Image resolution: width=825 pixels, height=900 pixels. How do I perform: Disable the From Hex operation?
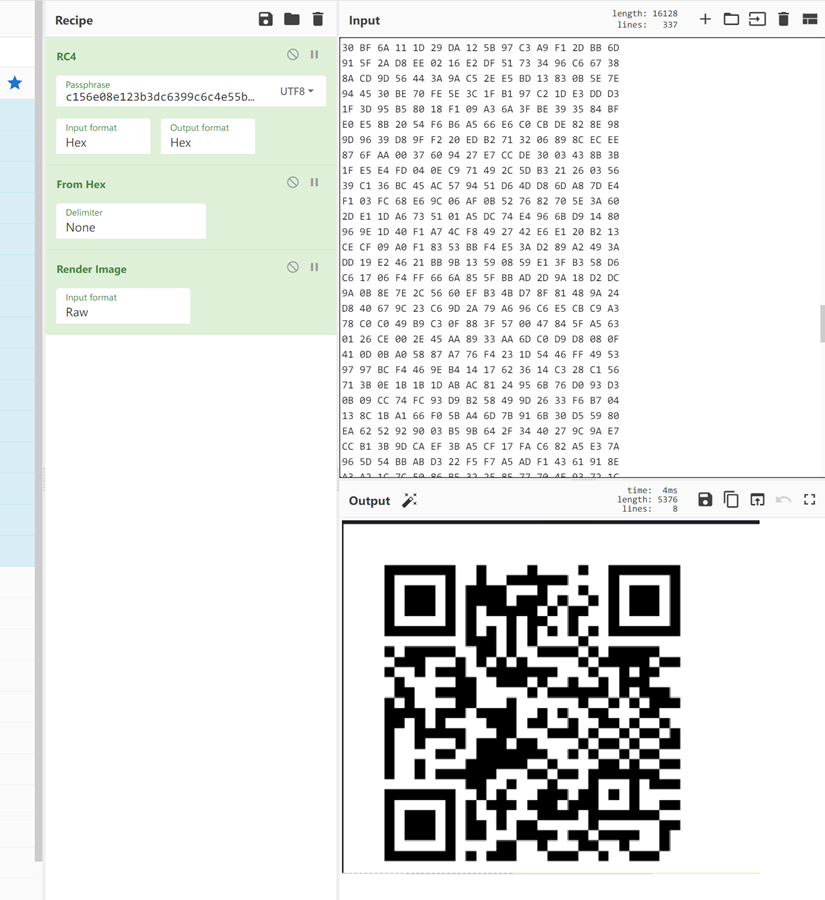(293, 182)
